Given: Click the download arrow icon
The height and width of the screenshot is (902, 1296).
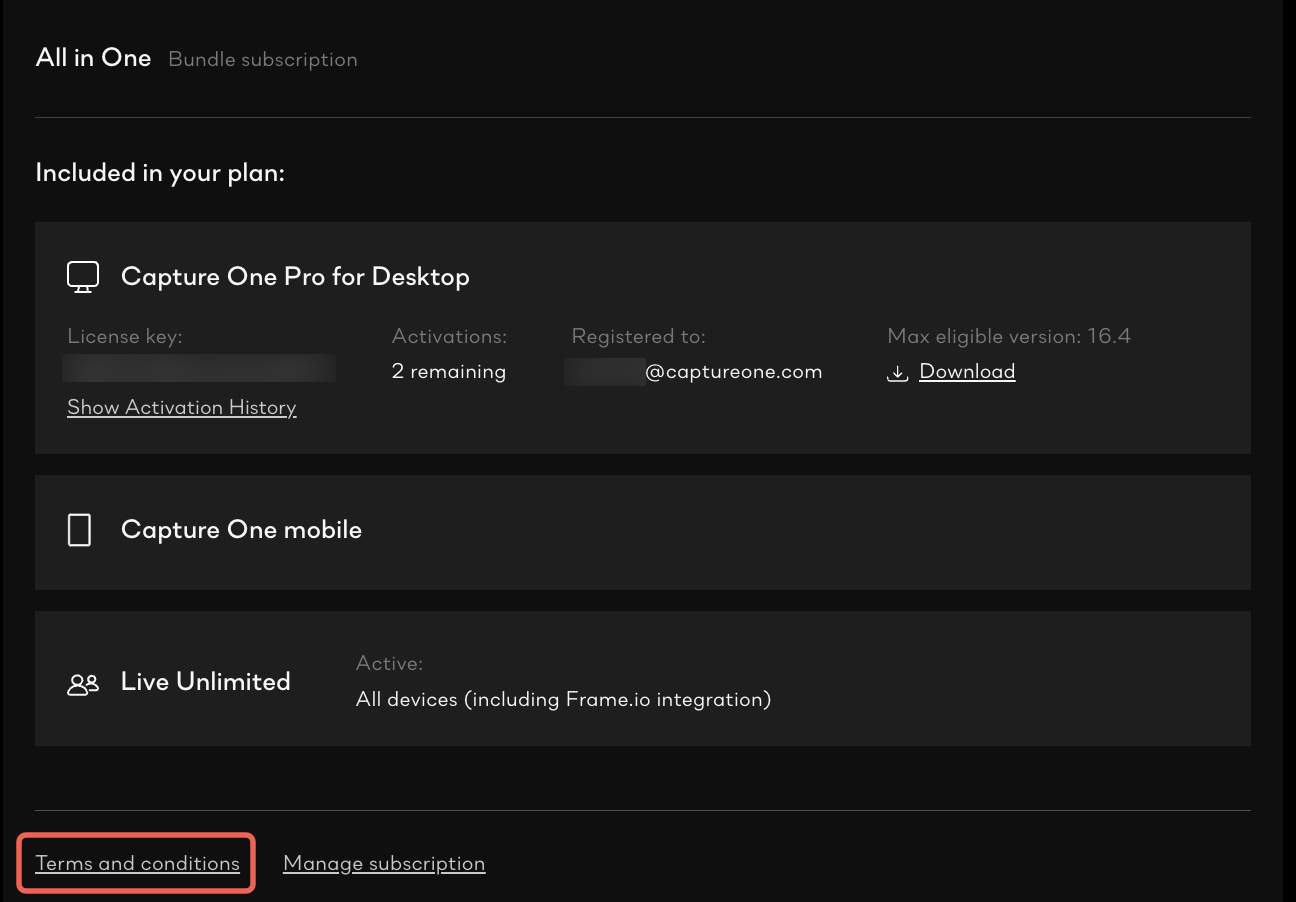Looking at the screenshot, I should coord(898,373).
